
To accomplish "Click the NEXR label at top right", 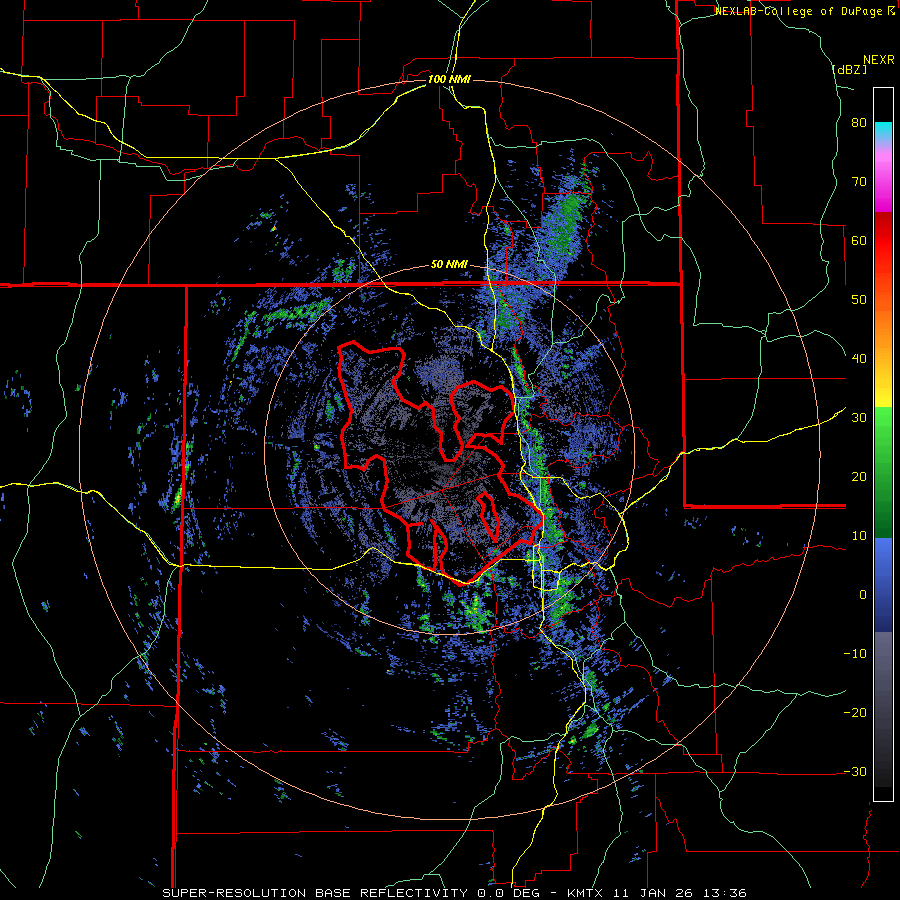I will click(878, 60).
